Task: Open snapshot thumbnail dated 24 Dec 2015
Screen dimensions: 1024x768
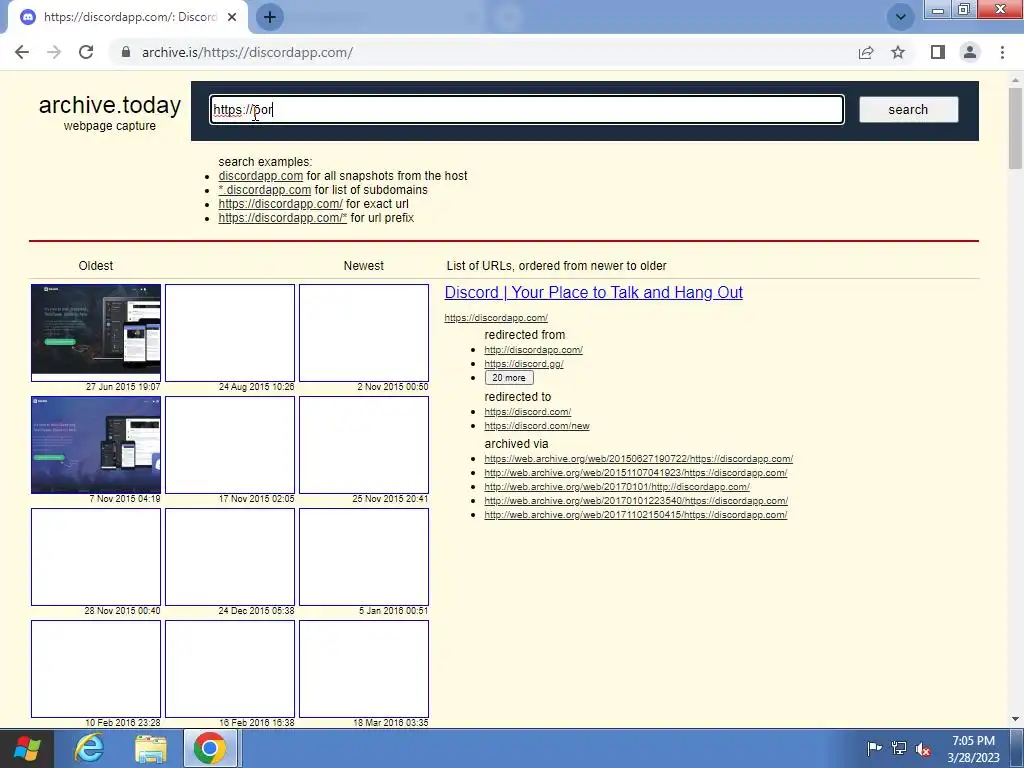Action: [x=230, y=557]
